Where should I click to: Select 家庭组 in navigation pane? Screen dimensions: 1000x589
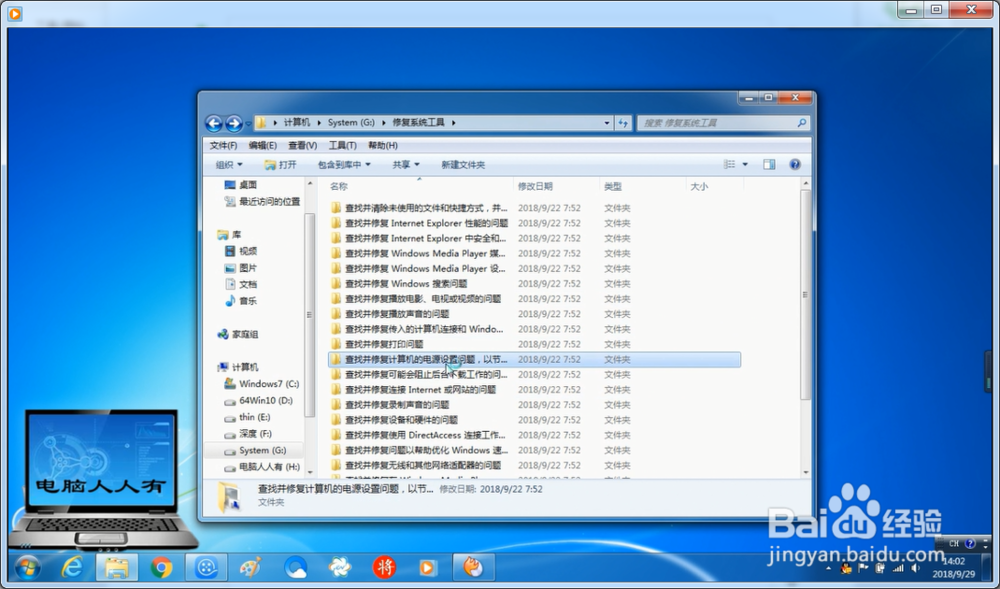[x=238, y=334]
